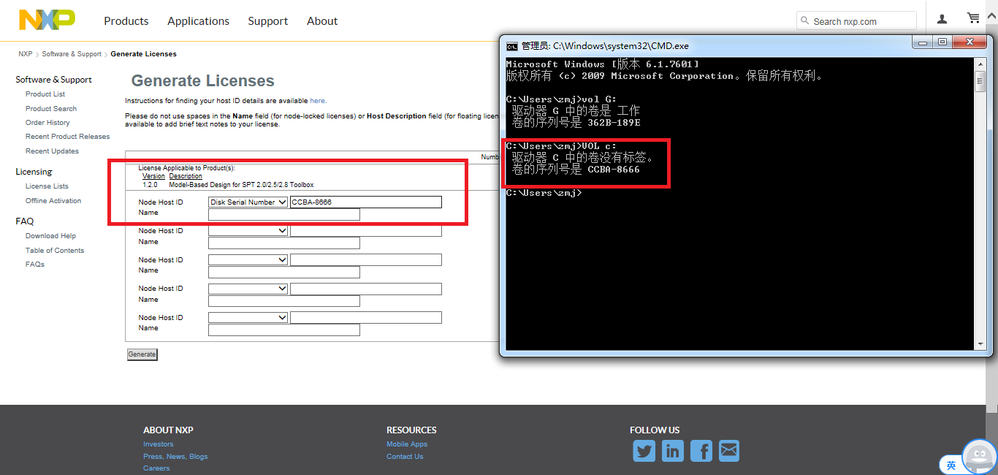Click the CCBA-8666 serial in CMD window
The image size is (998, 475).
point(614,170)
